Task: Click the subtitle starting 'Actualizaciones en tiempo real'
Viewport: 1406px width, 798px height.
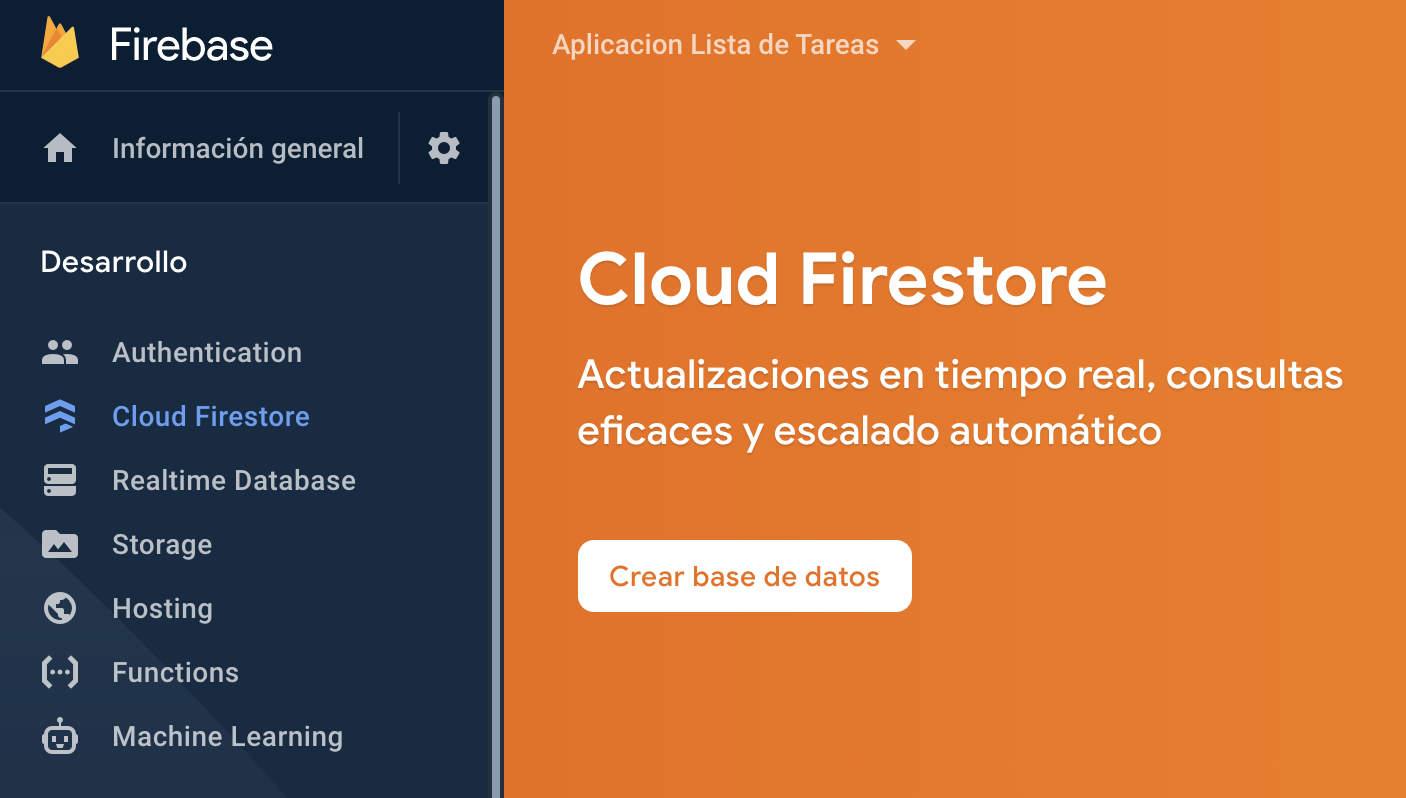Action: (x=960, y=403)
